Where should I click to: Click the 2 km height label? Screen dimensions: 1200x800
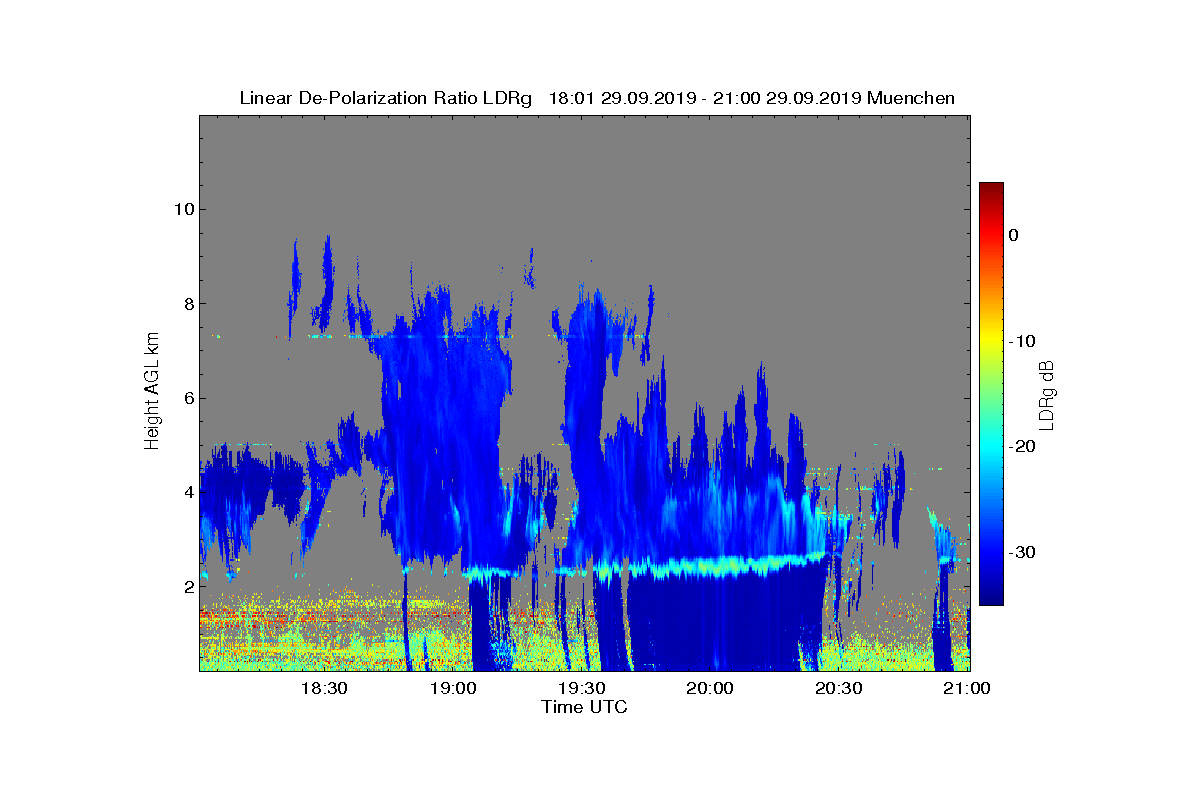point(187,587)
